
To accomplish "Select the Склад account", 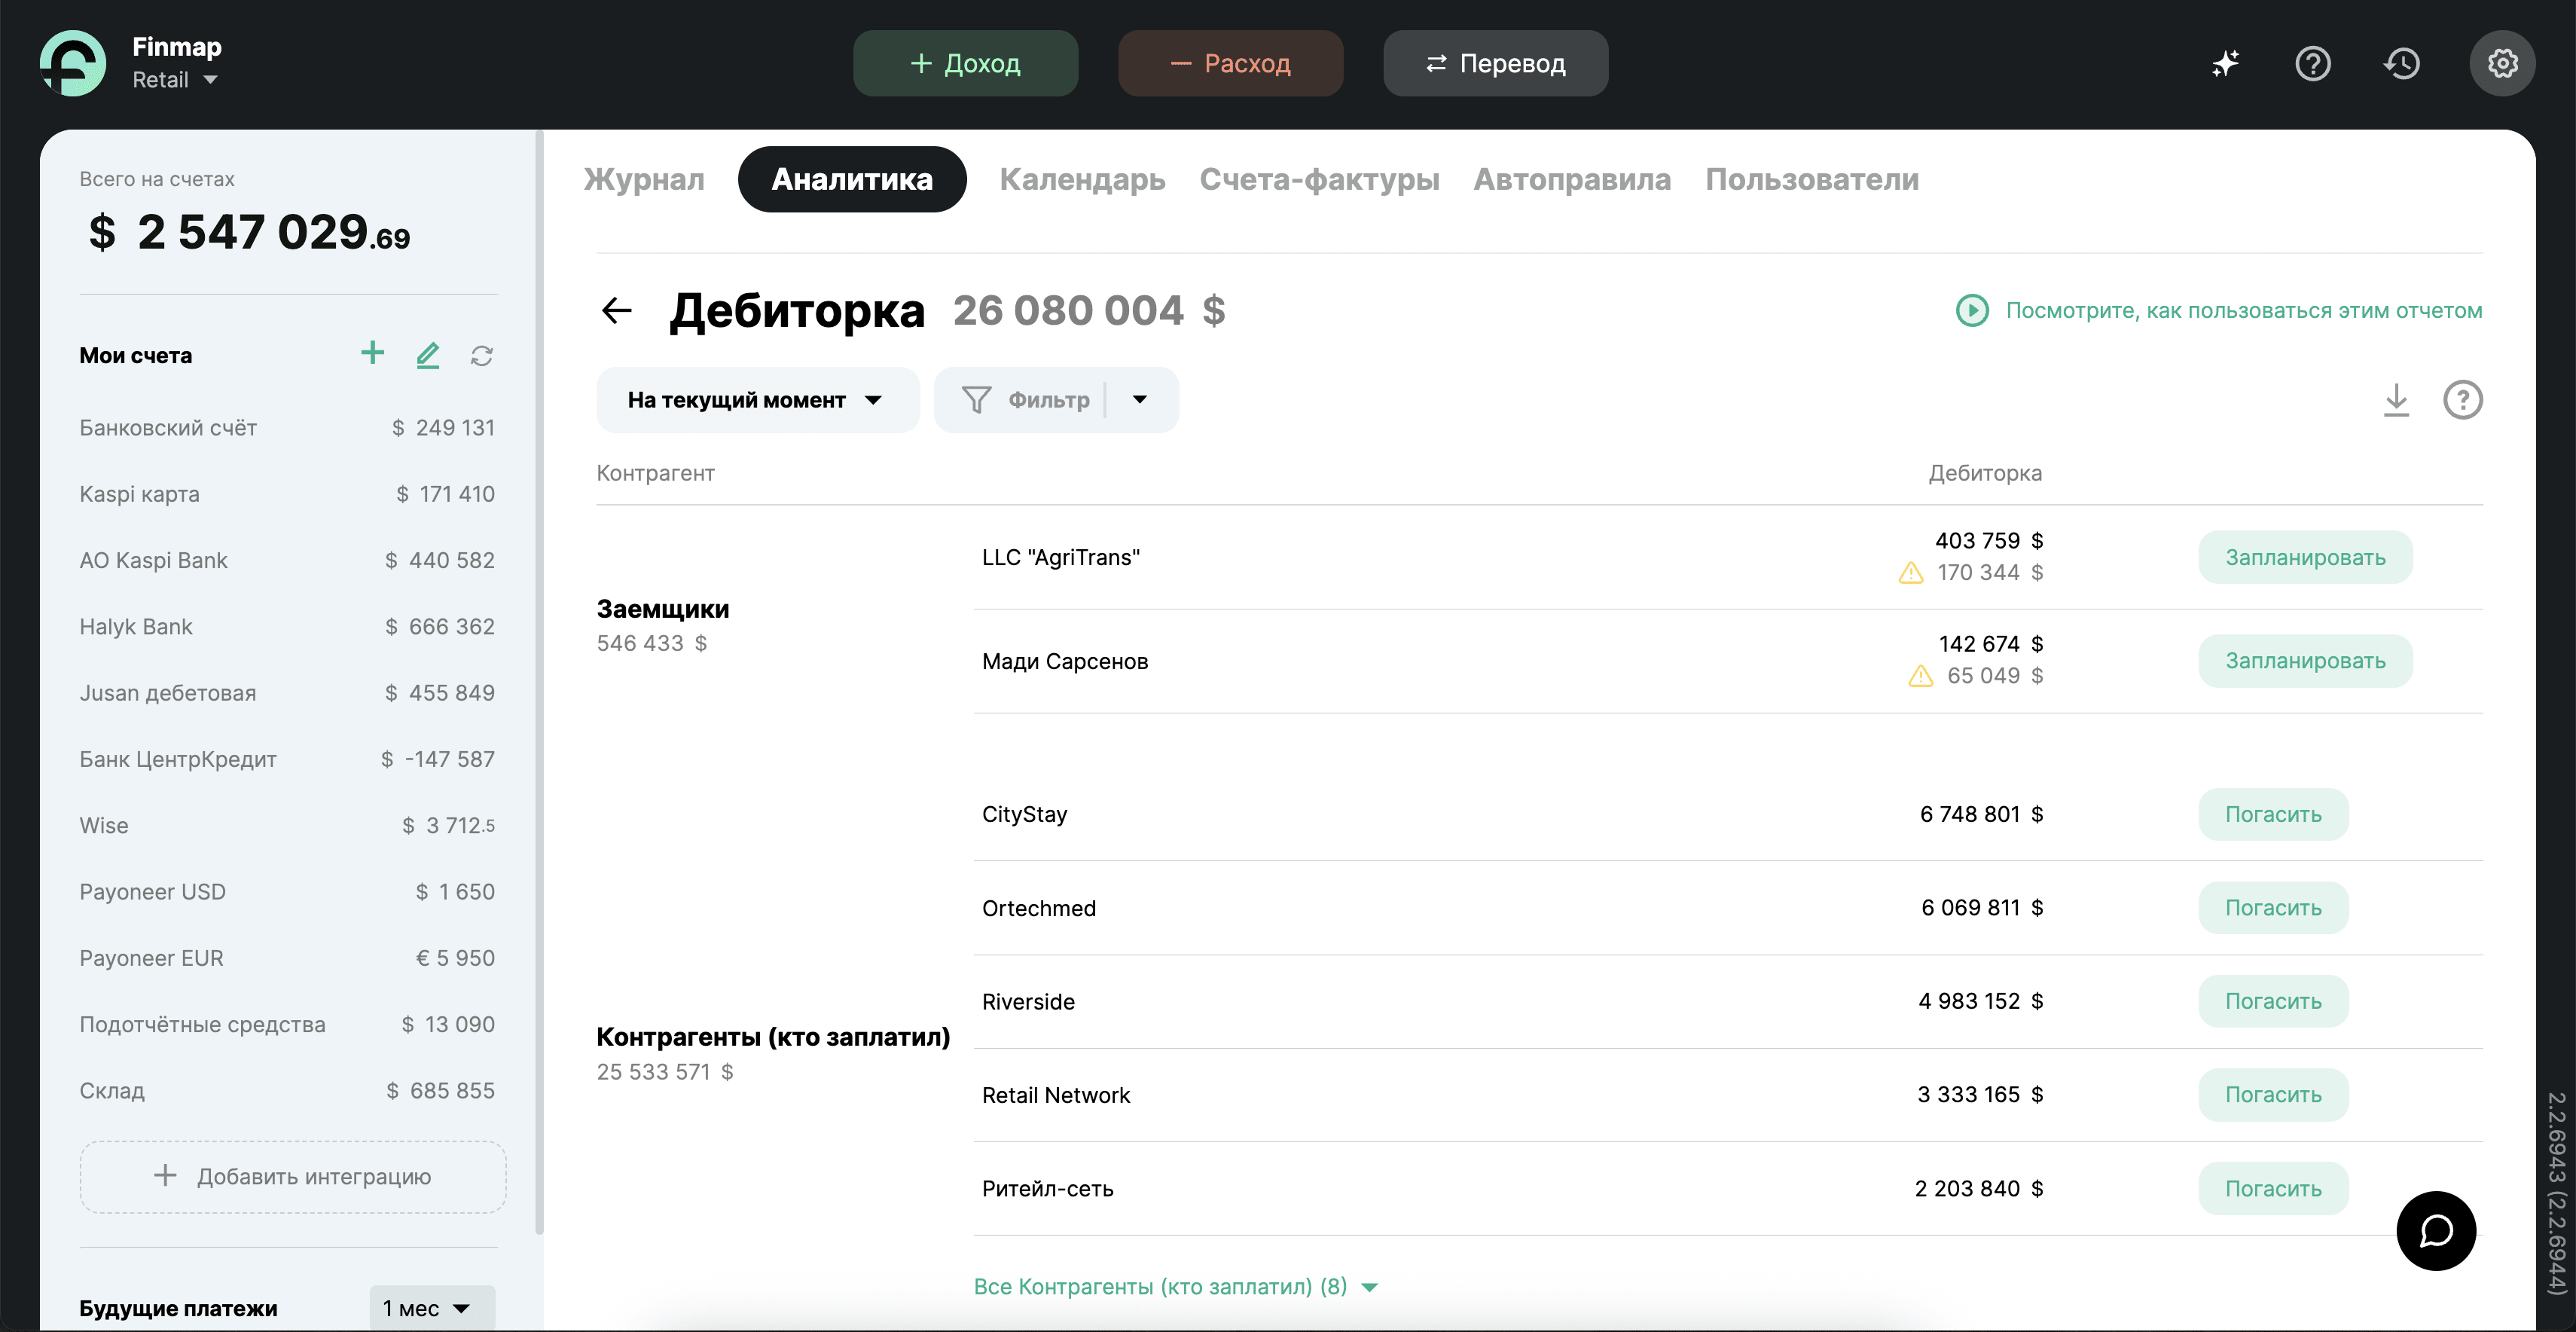I will coord(287,1091).
